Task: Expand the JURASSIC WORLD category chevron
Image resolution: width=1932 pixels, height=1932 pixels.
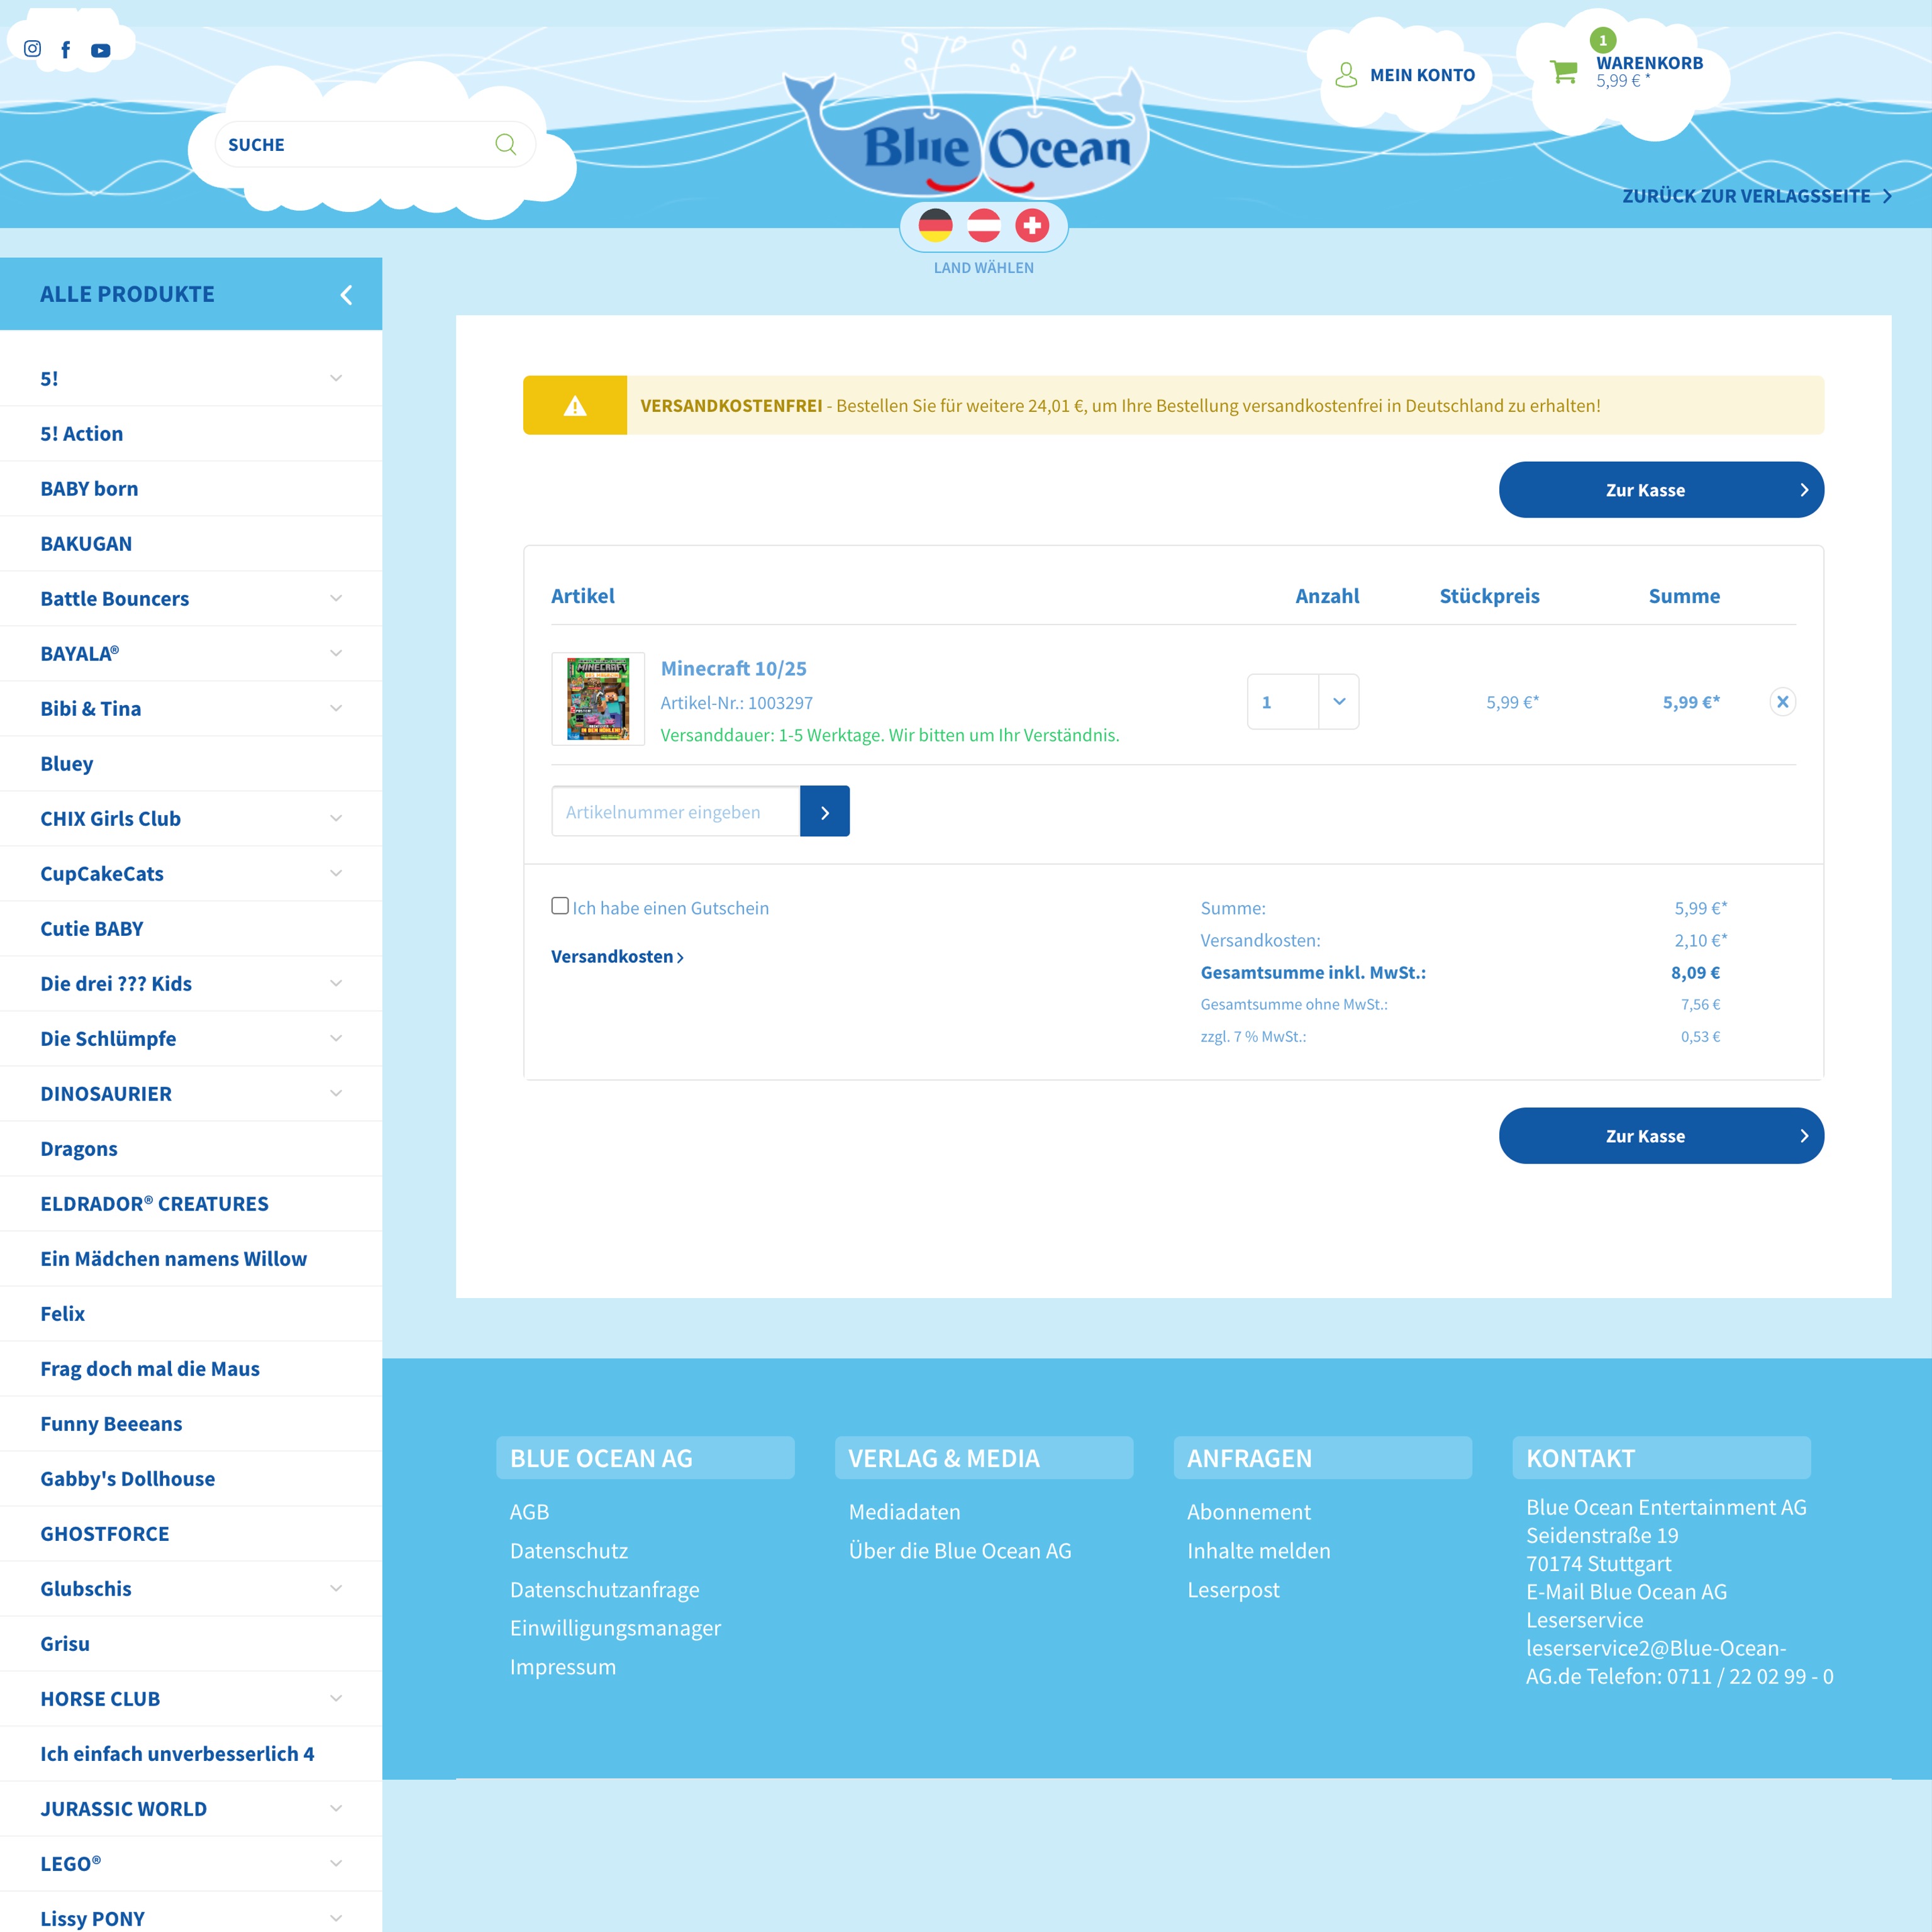Action: [x=336, y=1808]
